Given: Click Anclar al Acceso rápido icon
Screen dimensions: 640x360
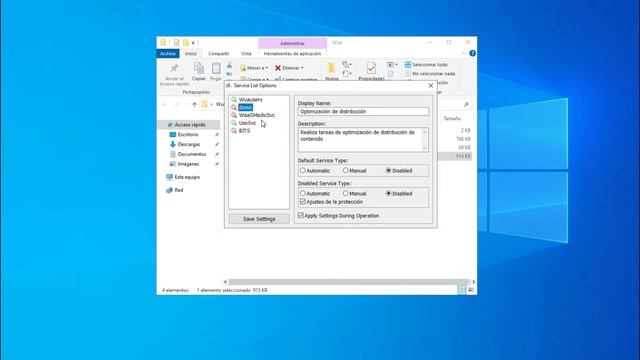Looking at the screenshot, I should point(174,68).
